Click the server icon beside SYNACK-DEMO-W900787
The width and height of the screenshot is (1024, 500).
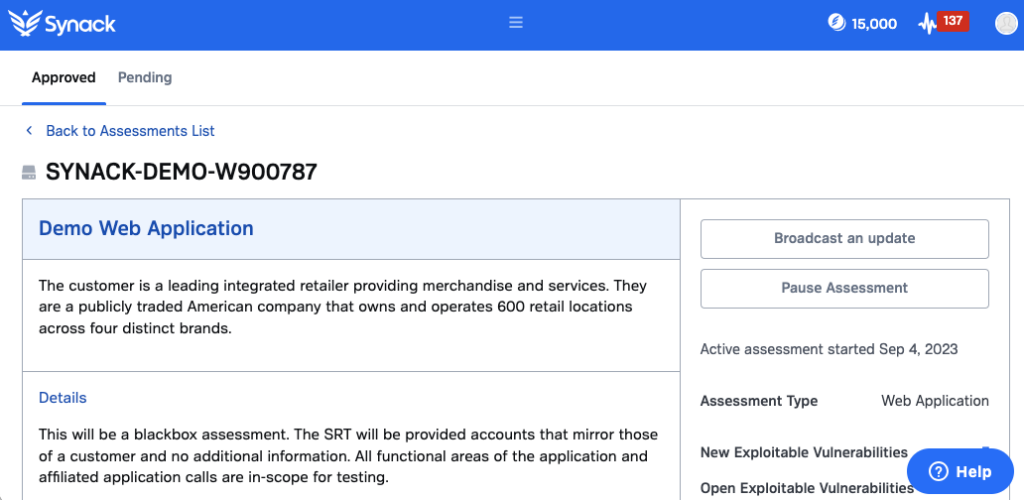coord(29,172)
